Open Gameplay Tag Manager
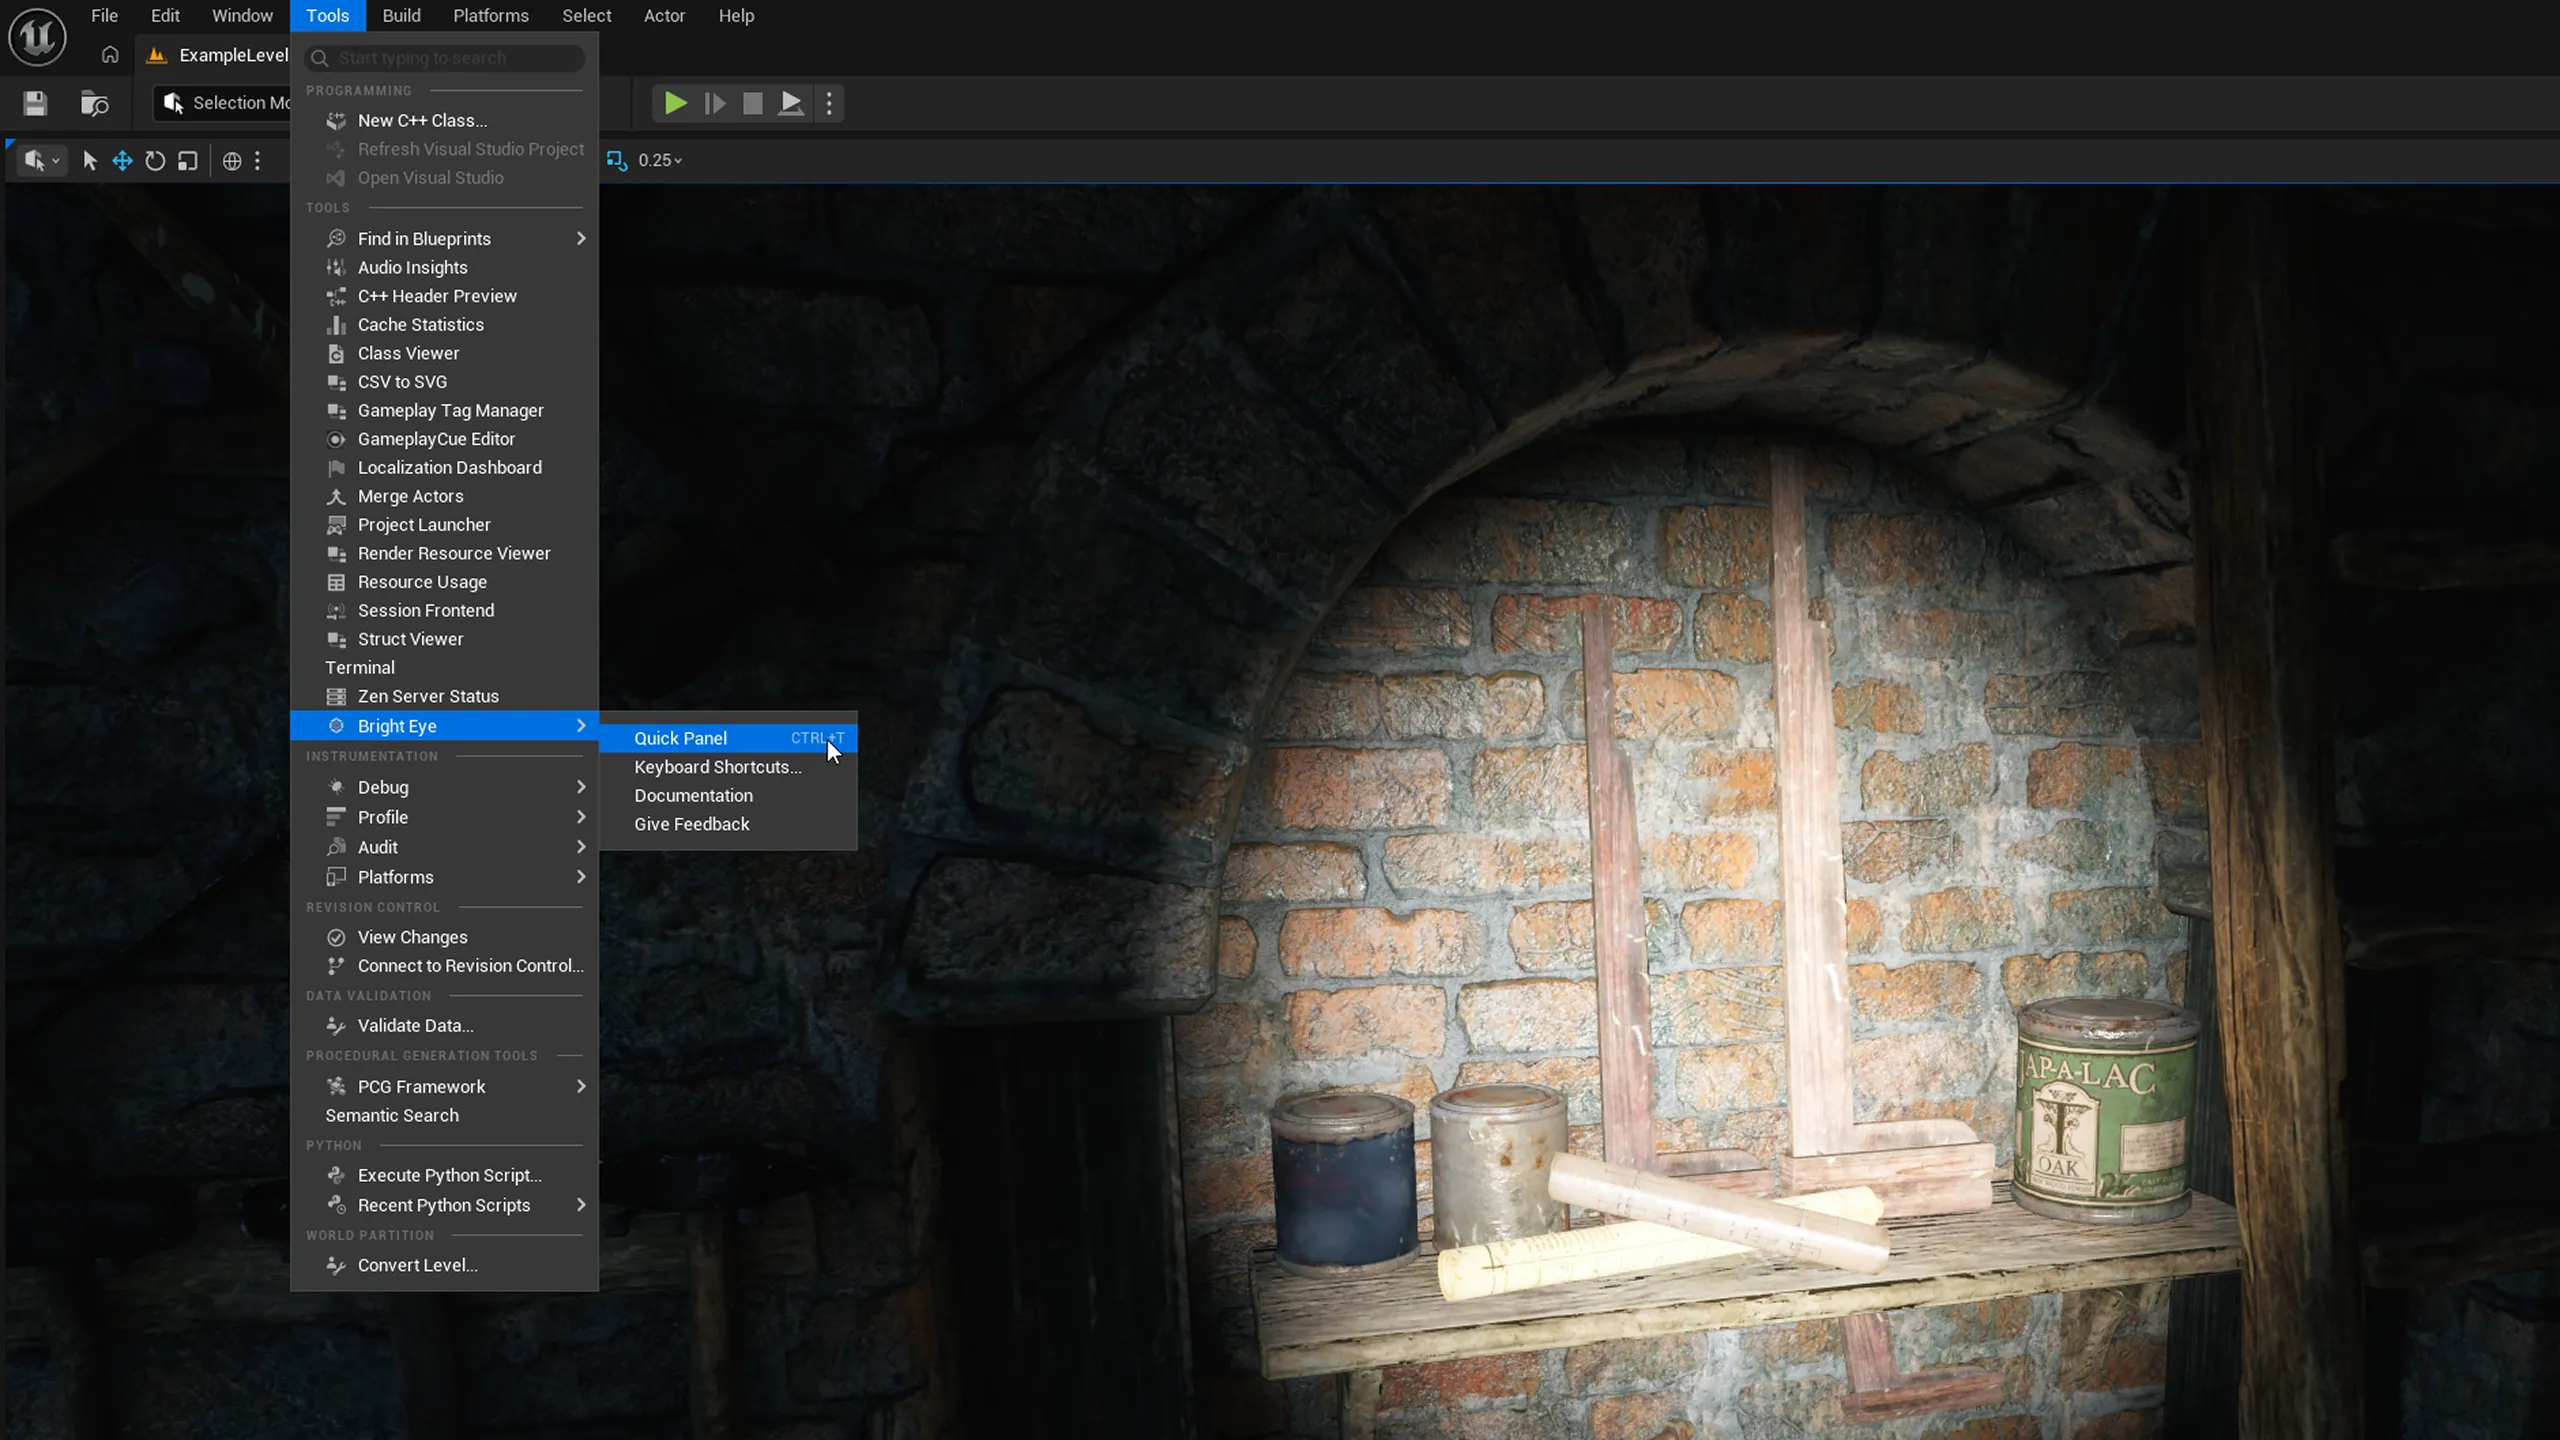 445,410
